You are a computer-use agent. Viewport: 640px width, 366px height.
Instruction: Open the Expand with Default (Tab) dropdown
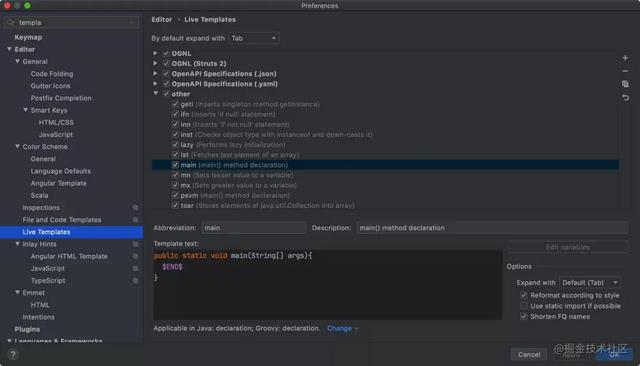590,283
